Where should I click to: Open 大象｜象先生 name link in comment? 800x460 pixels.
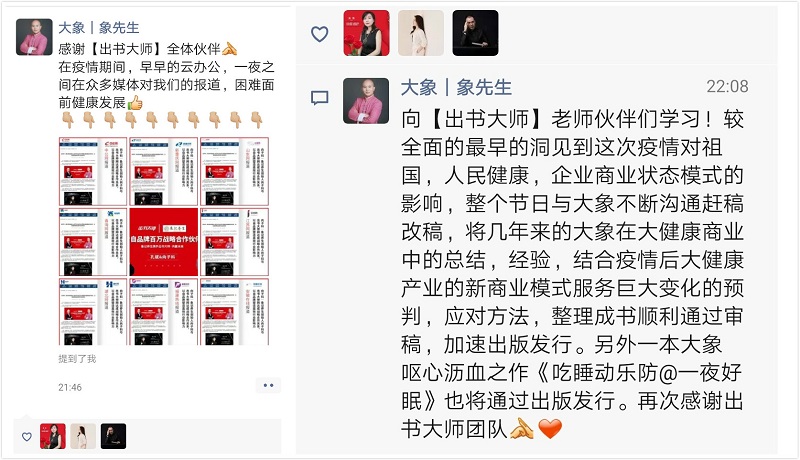coord(456,87)
